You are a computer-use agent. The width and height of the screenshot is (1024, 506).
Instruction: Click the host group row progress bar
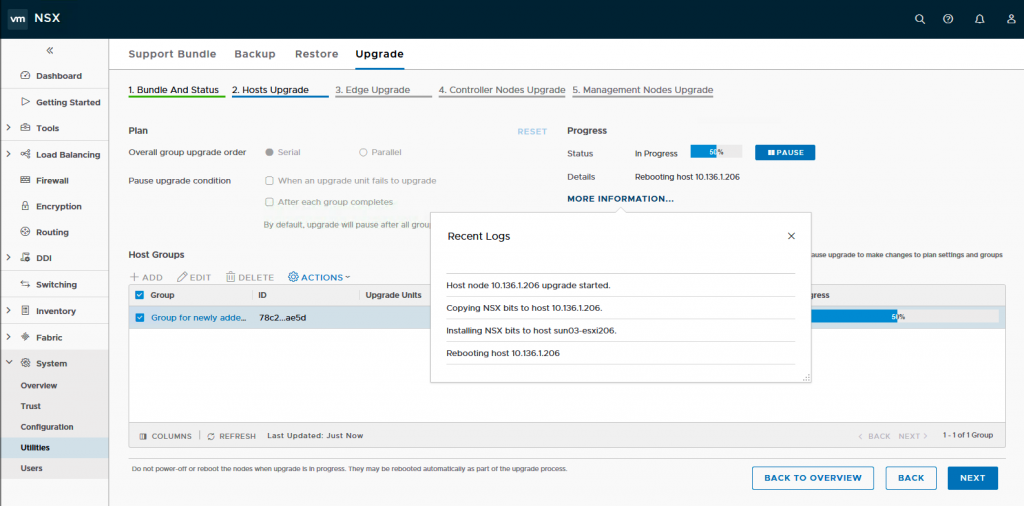904,317
